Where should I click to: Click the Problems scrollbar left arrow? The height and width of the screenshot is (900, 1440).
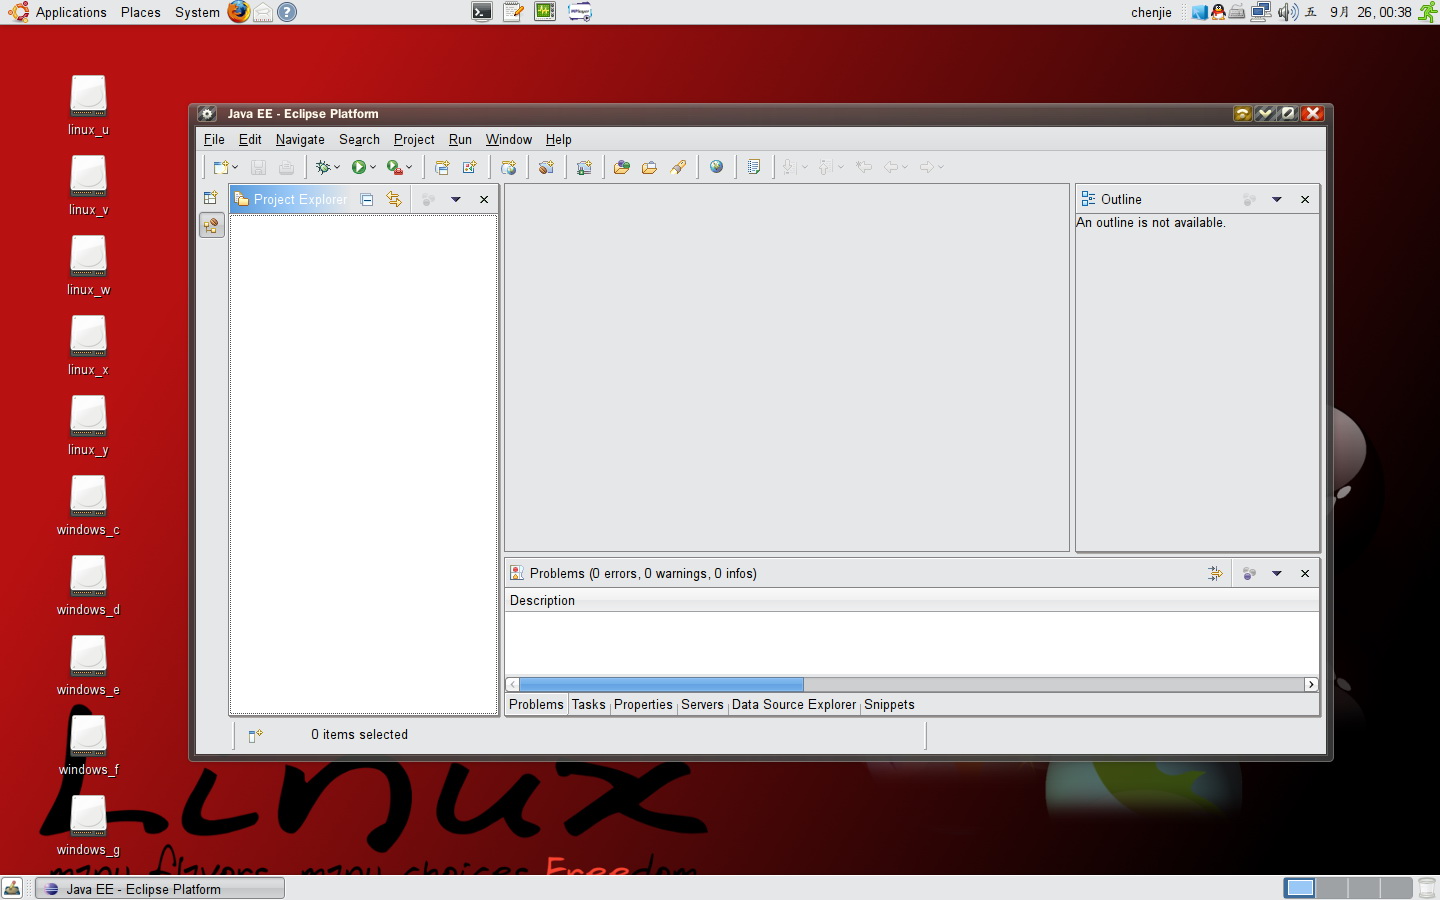tap(513, 684)
